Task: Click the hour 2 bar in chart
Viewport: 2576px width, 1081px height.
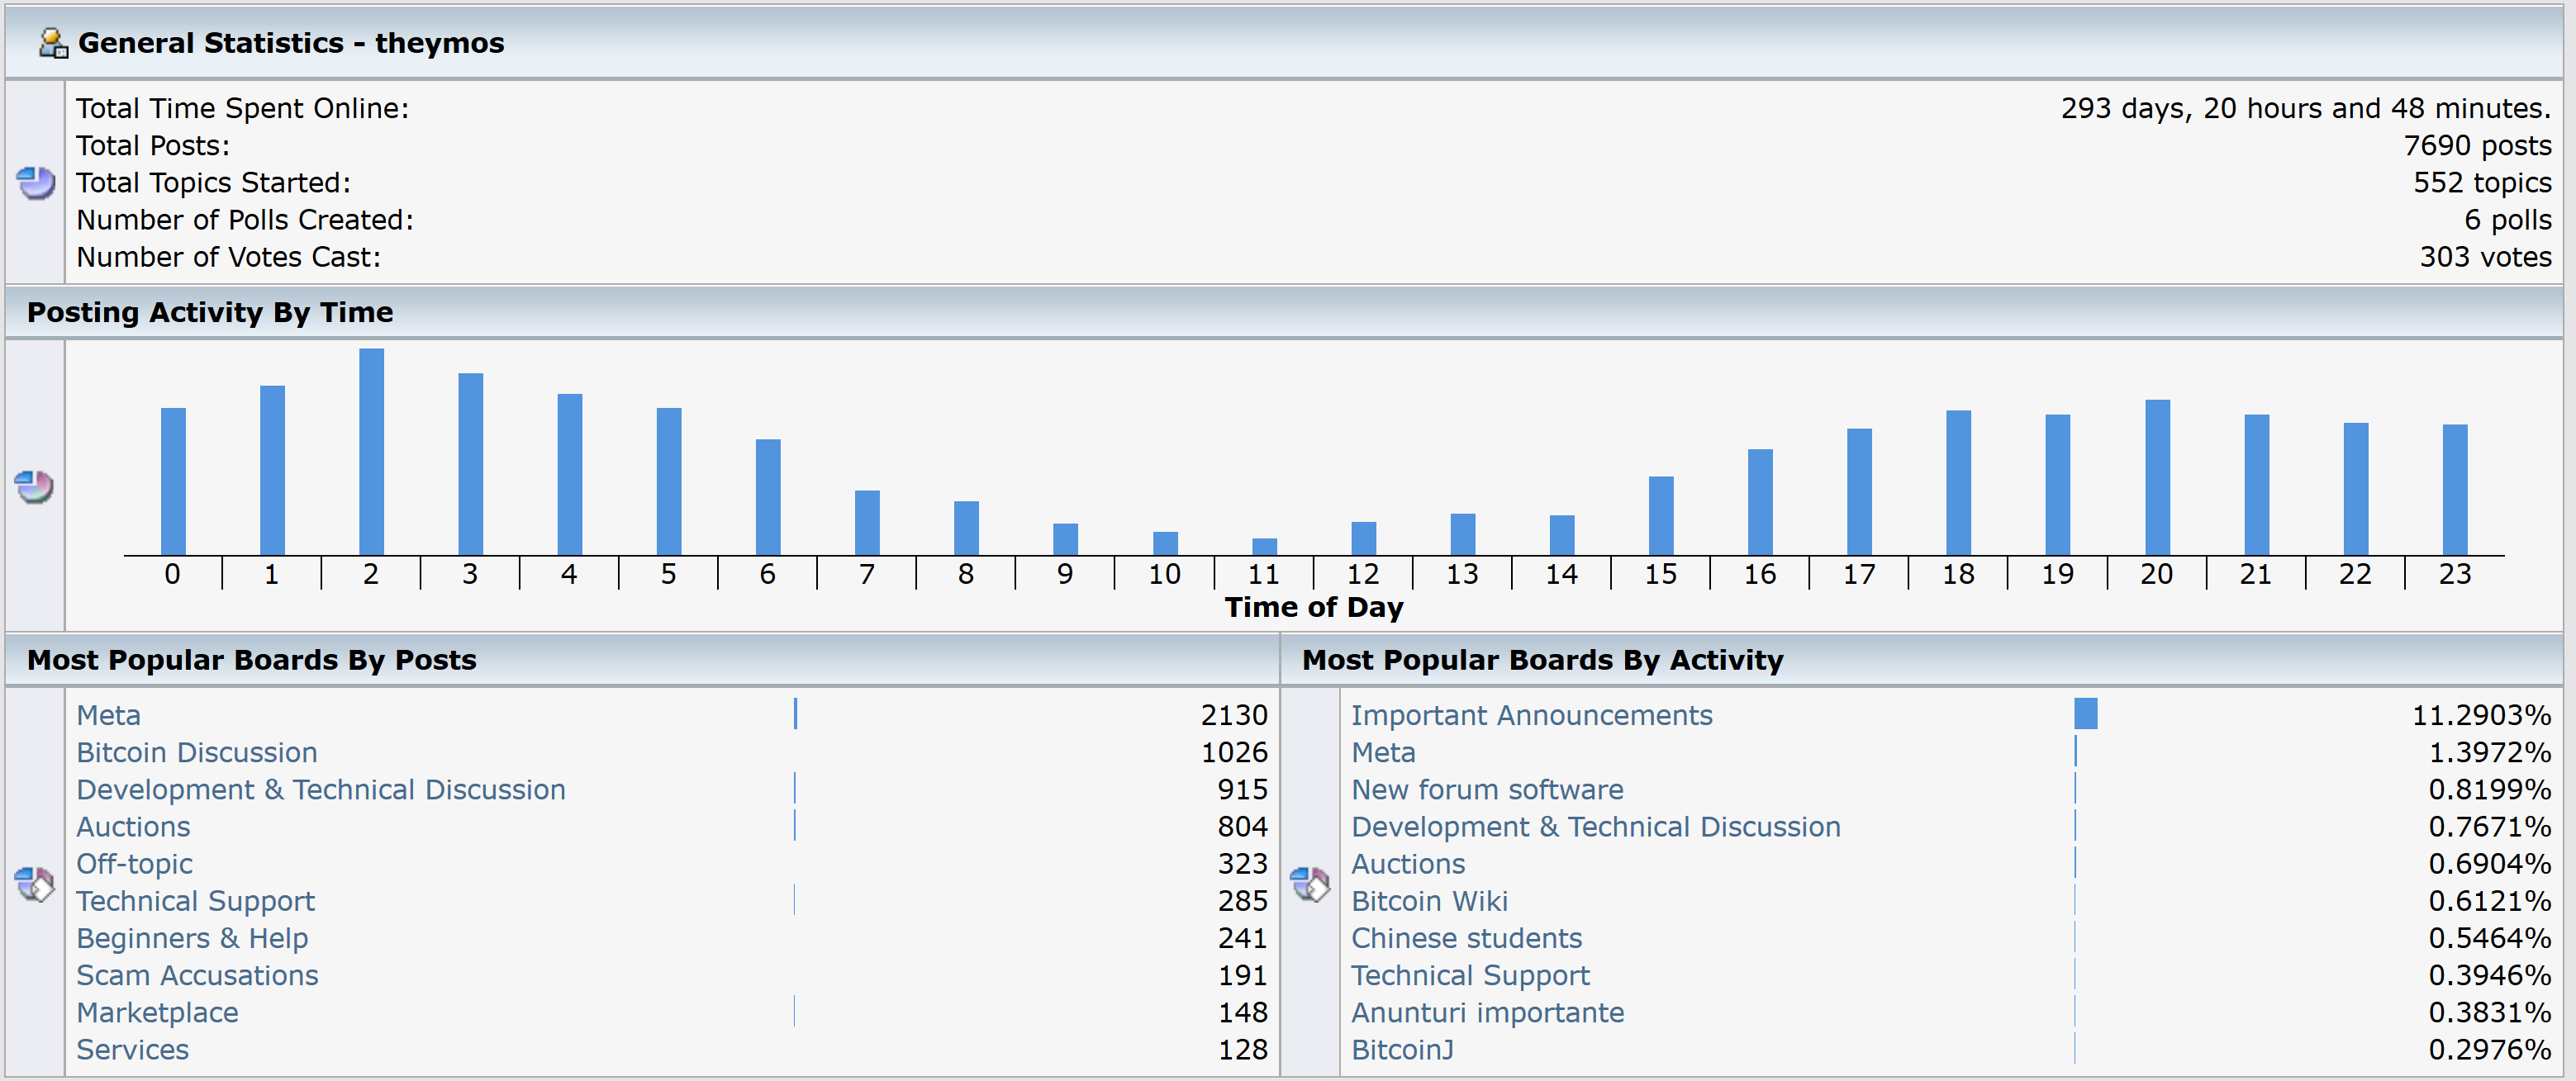Action: 371,452
